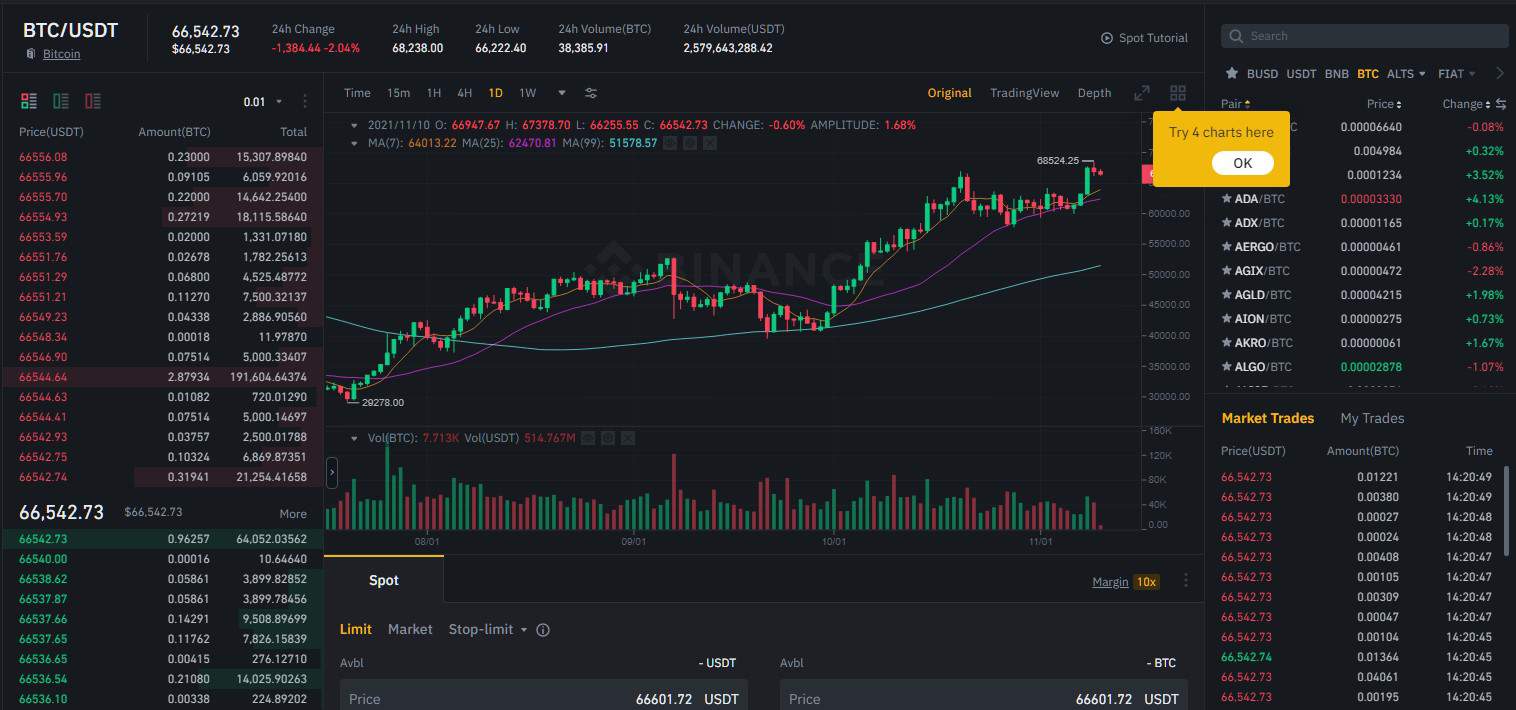The image size is (1516, 710).
Task: Favorite the AGIX/BTC pair star
Action: (x=1226, y=271)
